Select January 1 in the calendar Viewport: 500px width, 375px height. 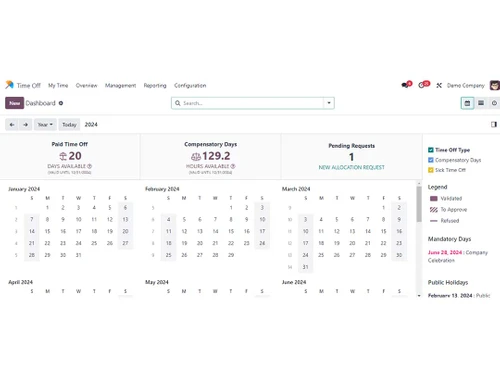[x=47, y=208]
